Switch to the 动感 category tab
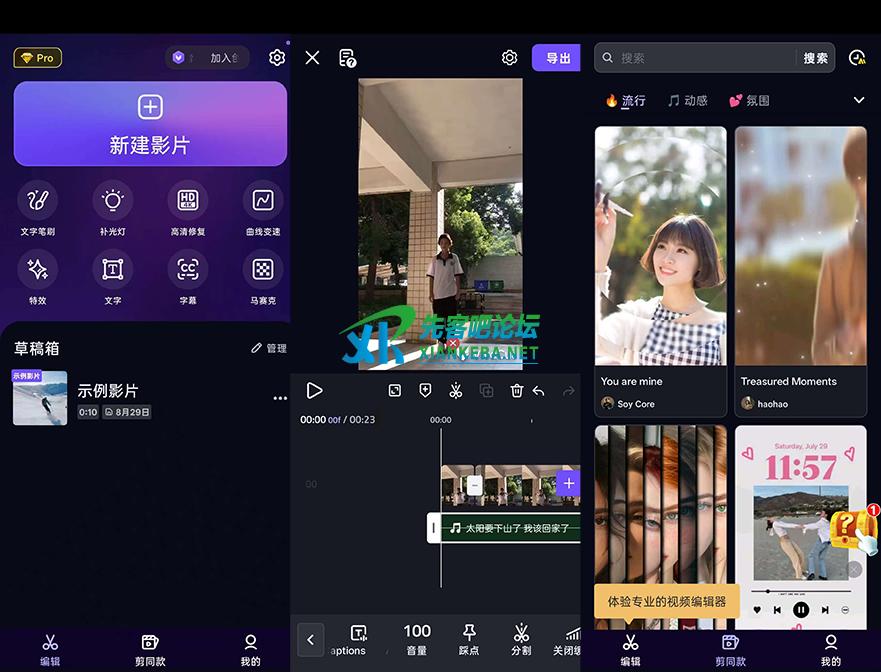Viewport: 881px width, 672px height. [688, 100]
